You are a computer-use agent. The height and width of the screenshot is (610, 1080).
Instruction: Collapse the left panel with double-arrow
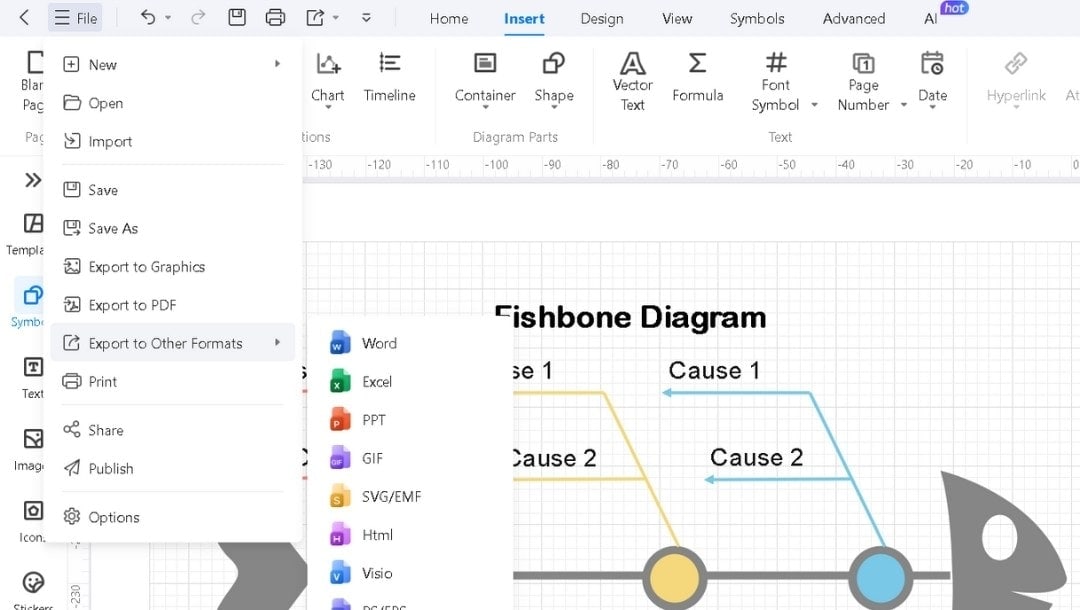tap(33, 180)
